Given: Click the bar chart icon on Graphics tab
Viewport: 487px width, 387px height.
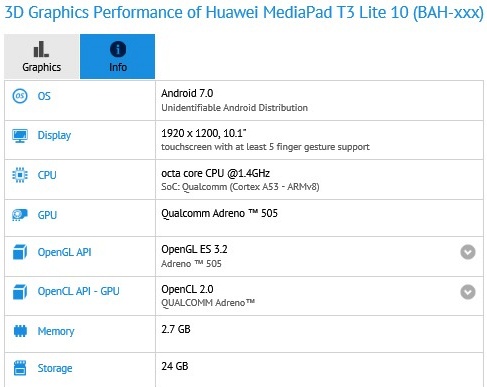Looking at the screenshot, I should [x=41, y=49].
